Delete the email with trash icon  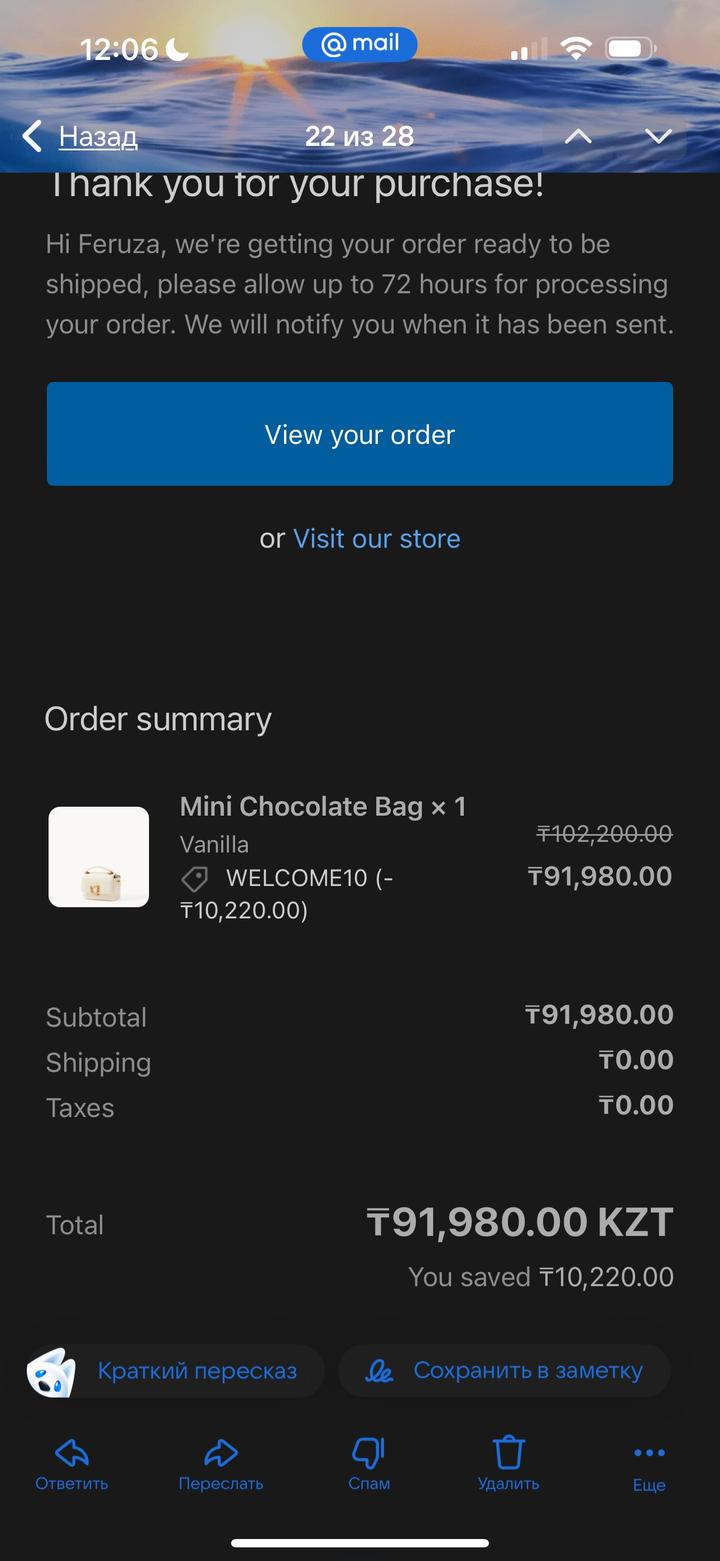pyautogui.click(x=509, y=1452)
